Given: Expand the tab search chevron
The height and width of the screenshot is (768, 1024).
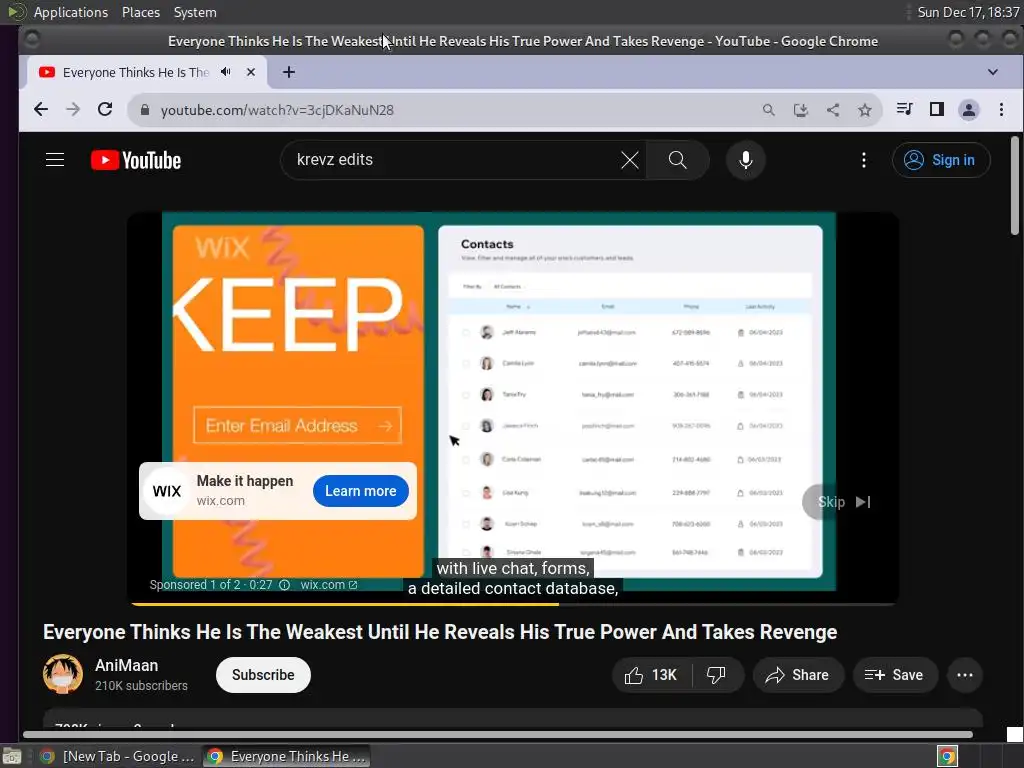Looking at the screenshot, I should coord(993,72).
